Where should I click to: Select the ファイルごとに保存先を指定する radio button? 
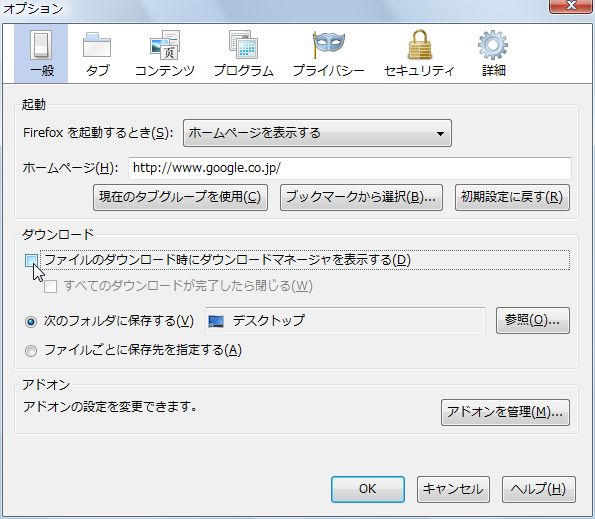(31, 351)
